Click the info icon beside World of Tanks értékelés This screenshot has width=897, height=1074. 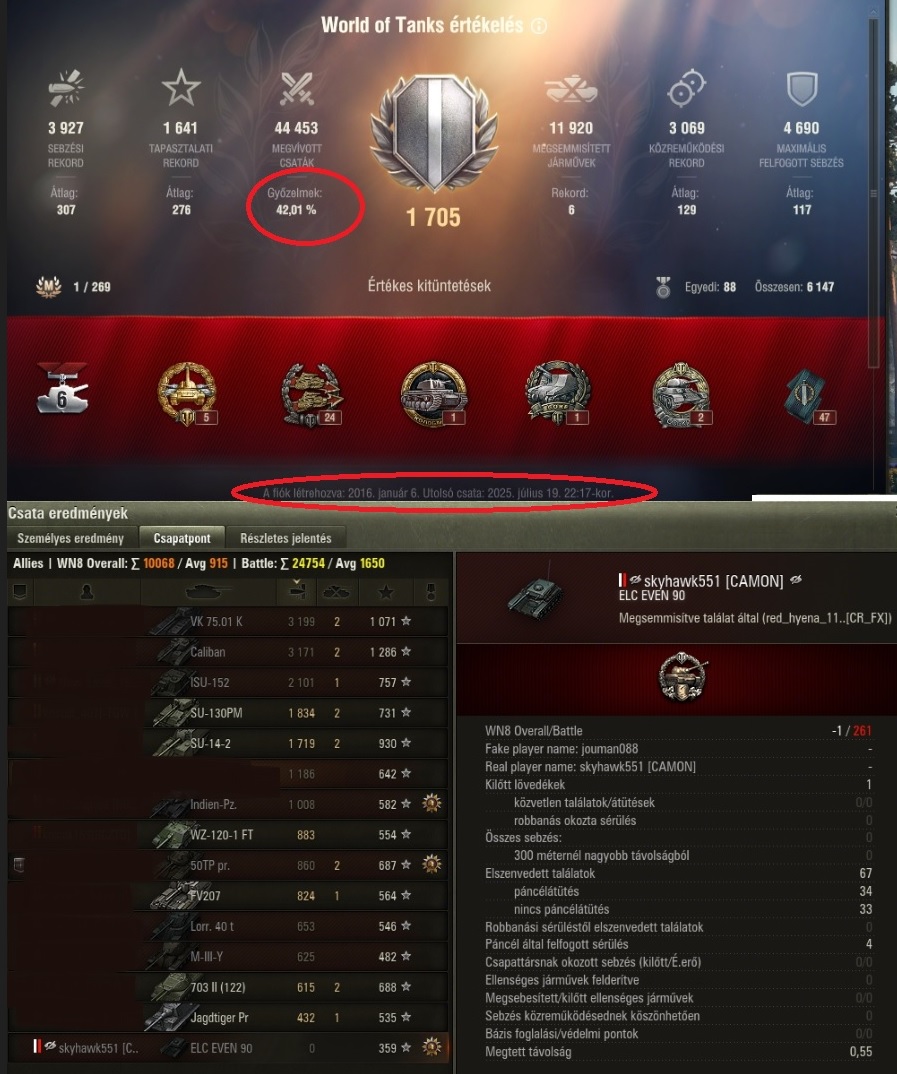[x=539, y=26]
